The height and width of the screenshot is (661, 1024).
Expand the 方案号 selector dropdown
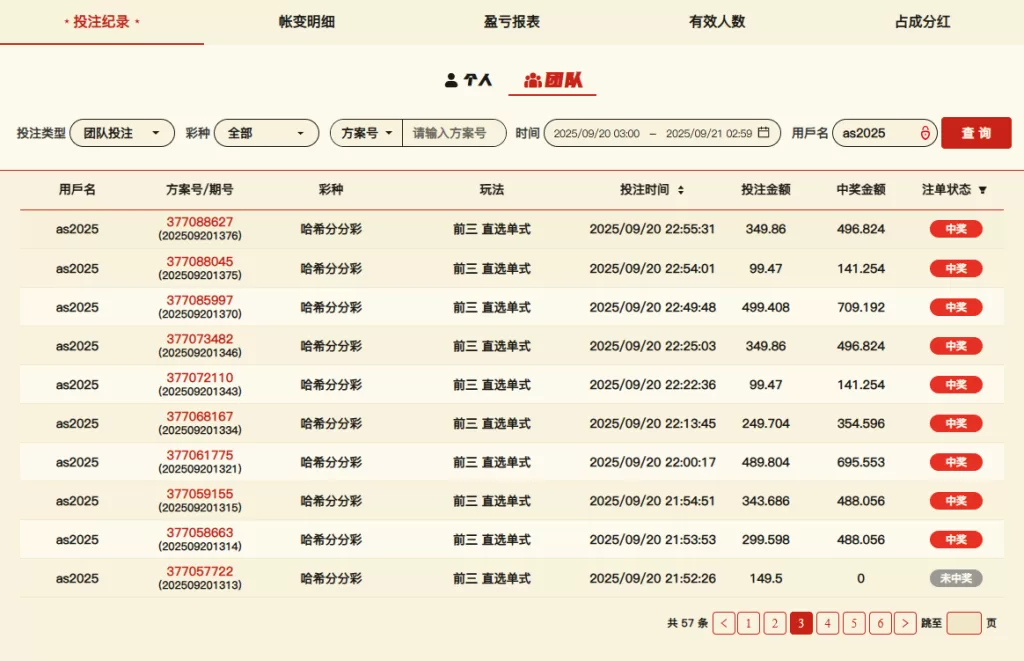click(x=367, y=133)
